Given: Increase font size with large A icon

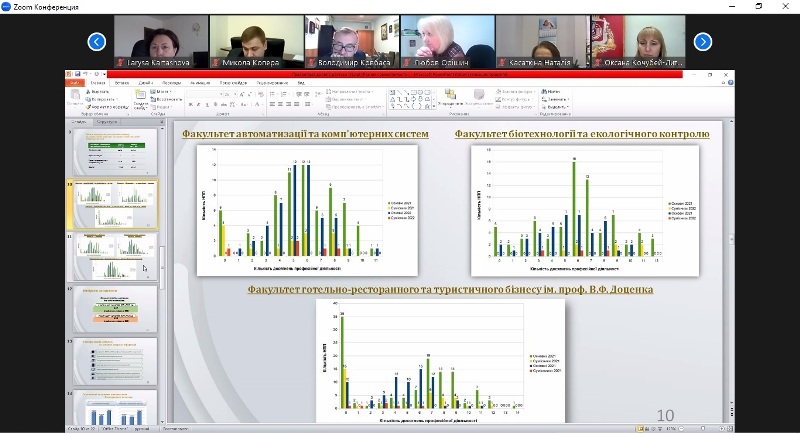Looking at the screenshot, I should [x=242, y=94].
